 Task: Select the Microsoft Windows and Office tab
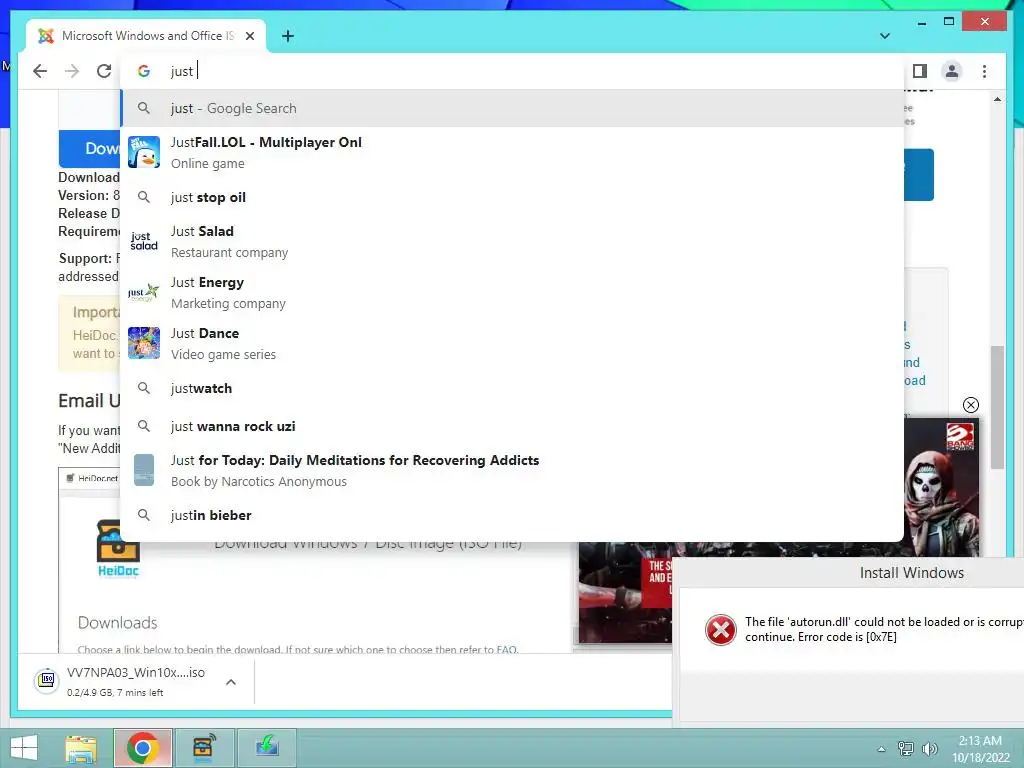(x=146, y=36)
